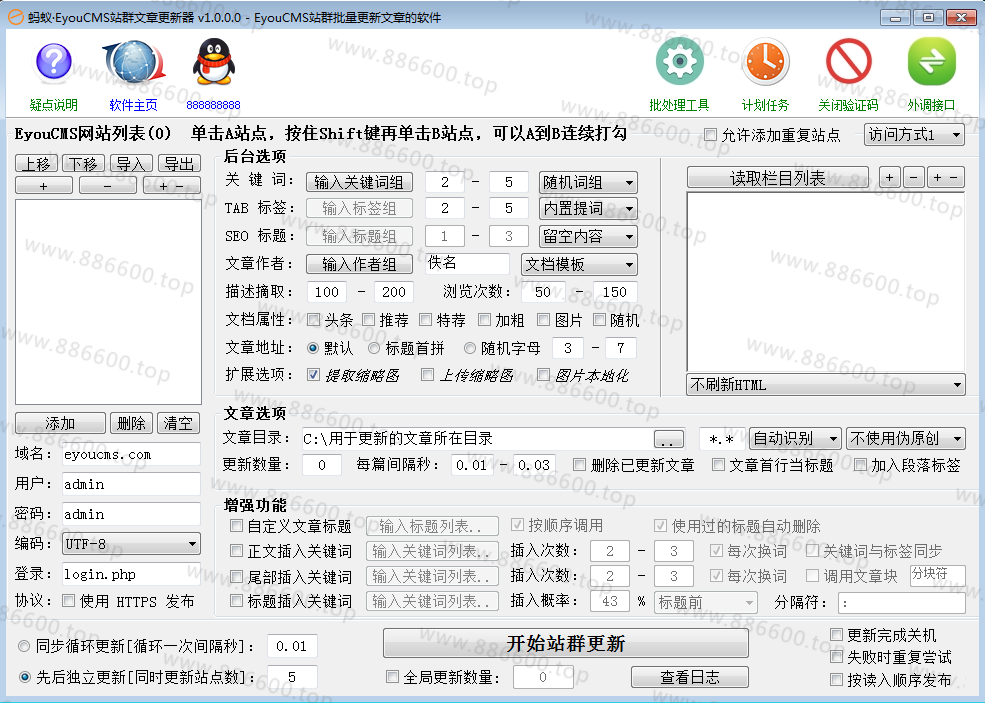This screenshot has width=985, height=703.
Task: Enable 全局更新数量 checkbox
Action: click(x=392, y=677)
